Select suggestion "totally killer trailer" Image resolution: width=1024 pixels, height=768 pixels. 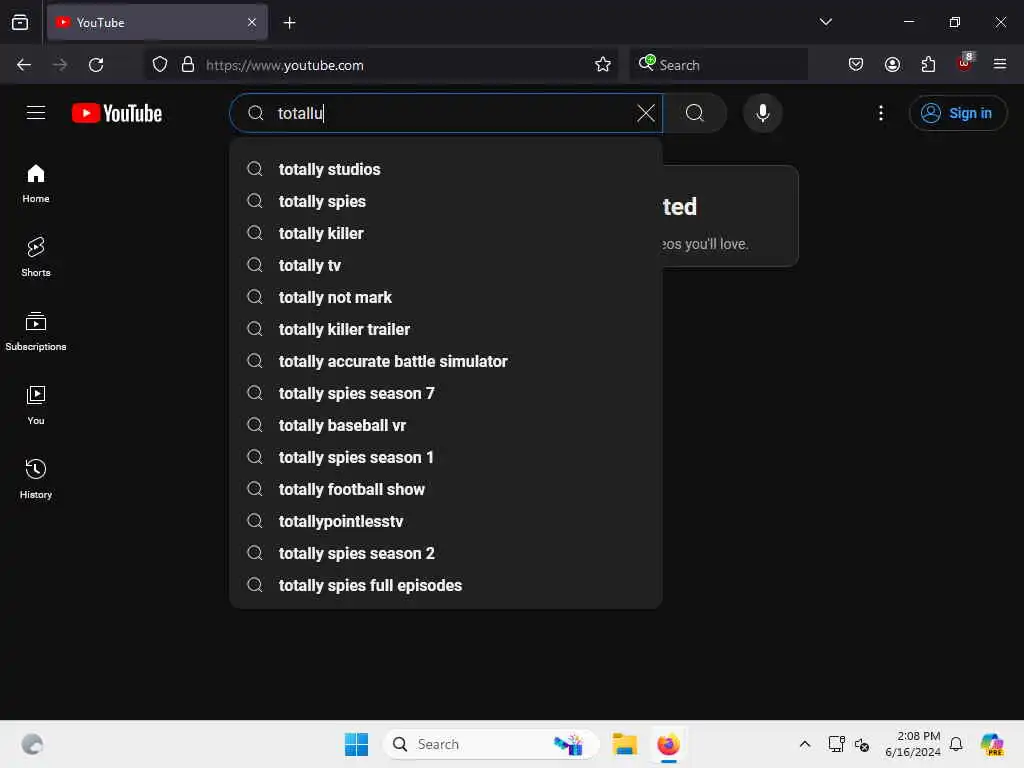pyautogui.click(x=446, y=329)
